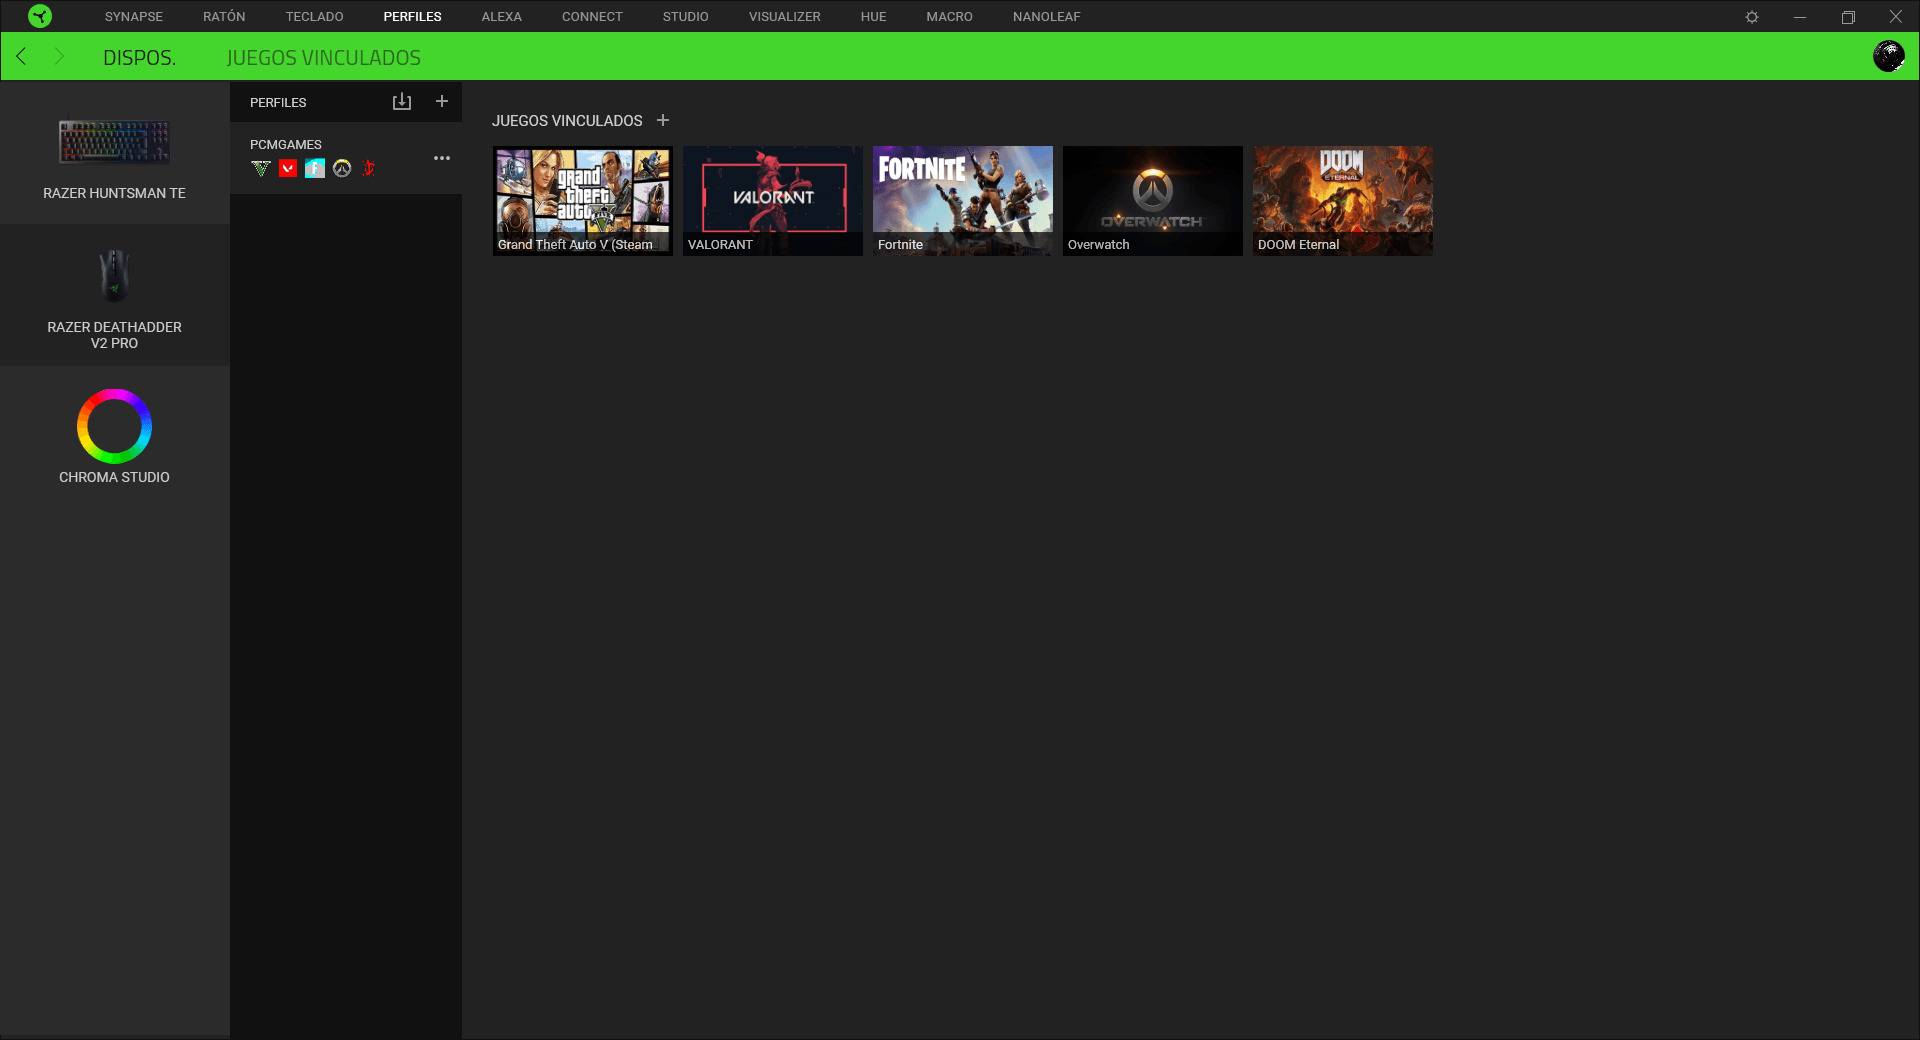Open the NANOLEAF tab

(1046, 17)
